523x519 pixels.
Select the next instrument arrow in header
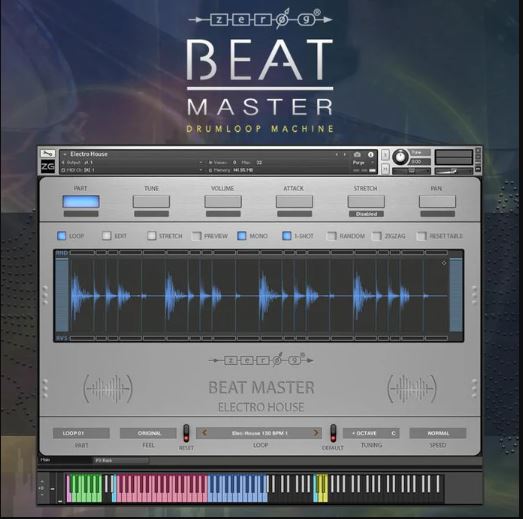[345, 154]
